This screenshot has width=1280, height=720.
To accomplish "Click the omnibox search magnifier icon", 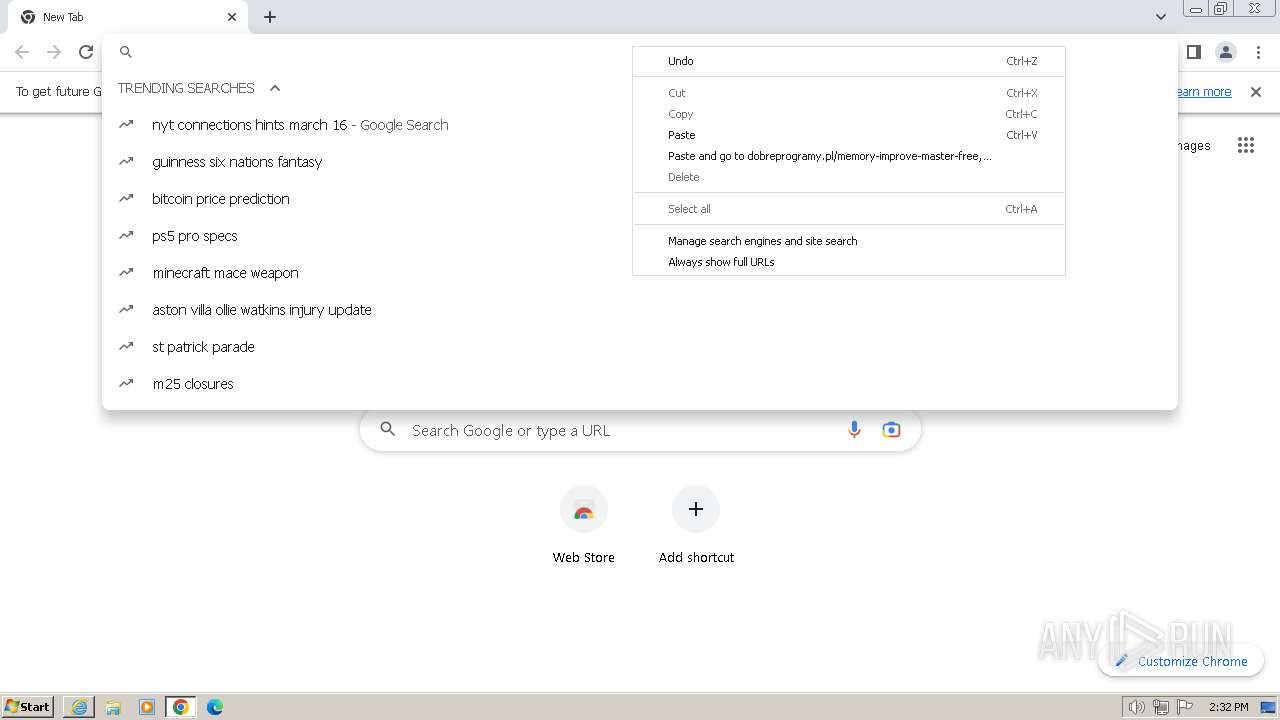I will [x=126, y=52].
